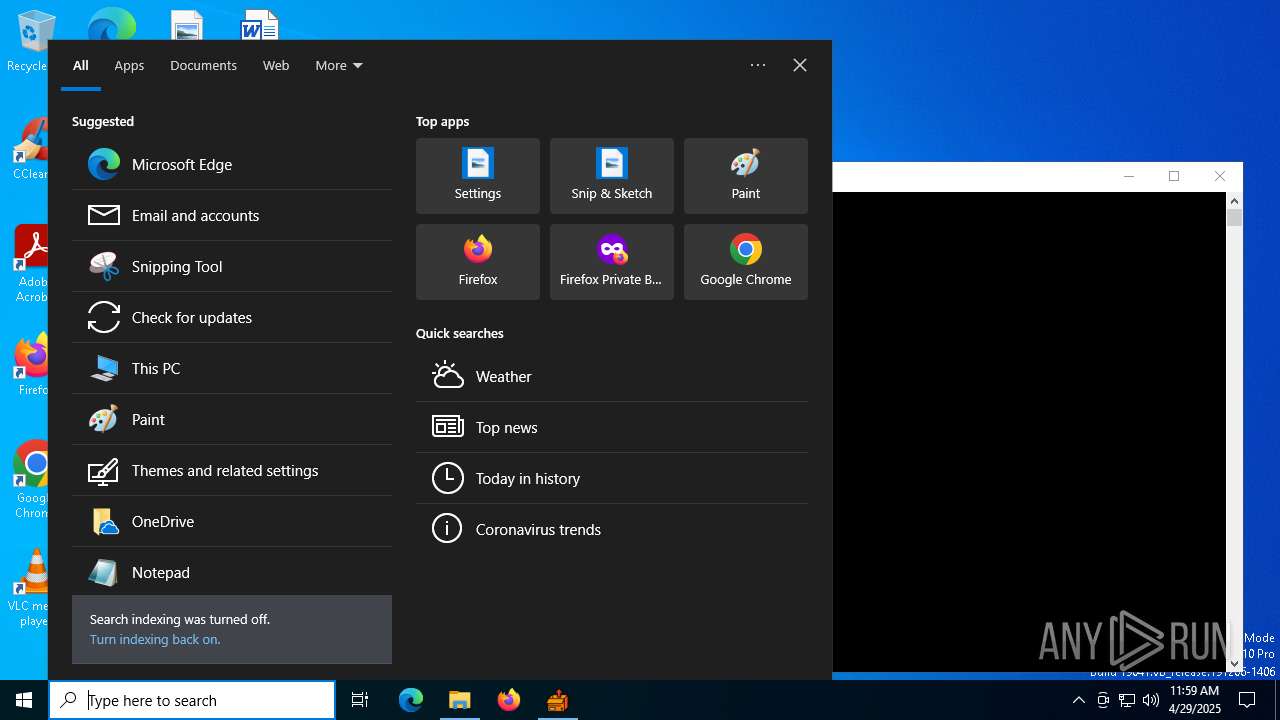The width and height of the screenshot is (1280, 720).
Task: Minimize the background console window
Action: (x=1129, y=176)
